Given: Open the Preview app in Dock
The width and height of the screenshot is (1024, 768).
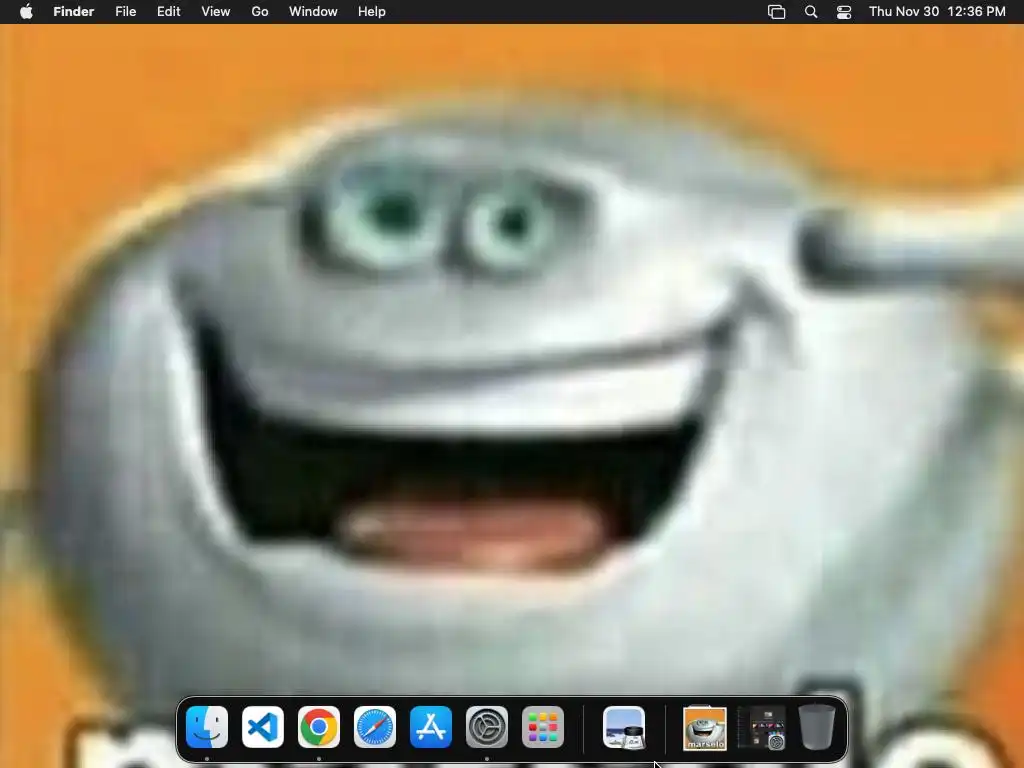Looking at the screenshot, I should coord(624,727).
